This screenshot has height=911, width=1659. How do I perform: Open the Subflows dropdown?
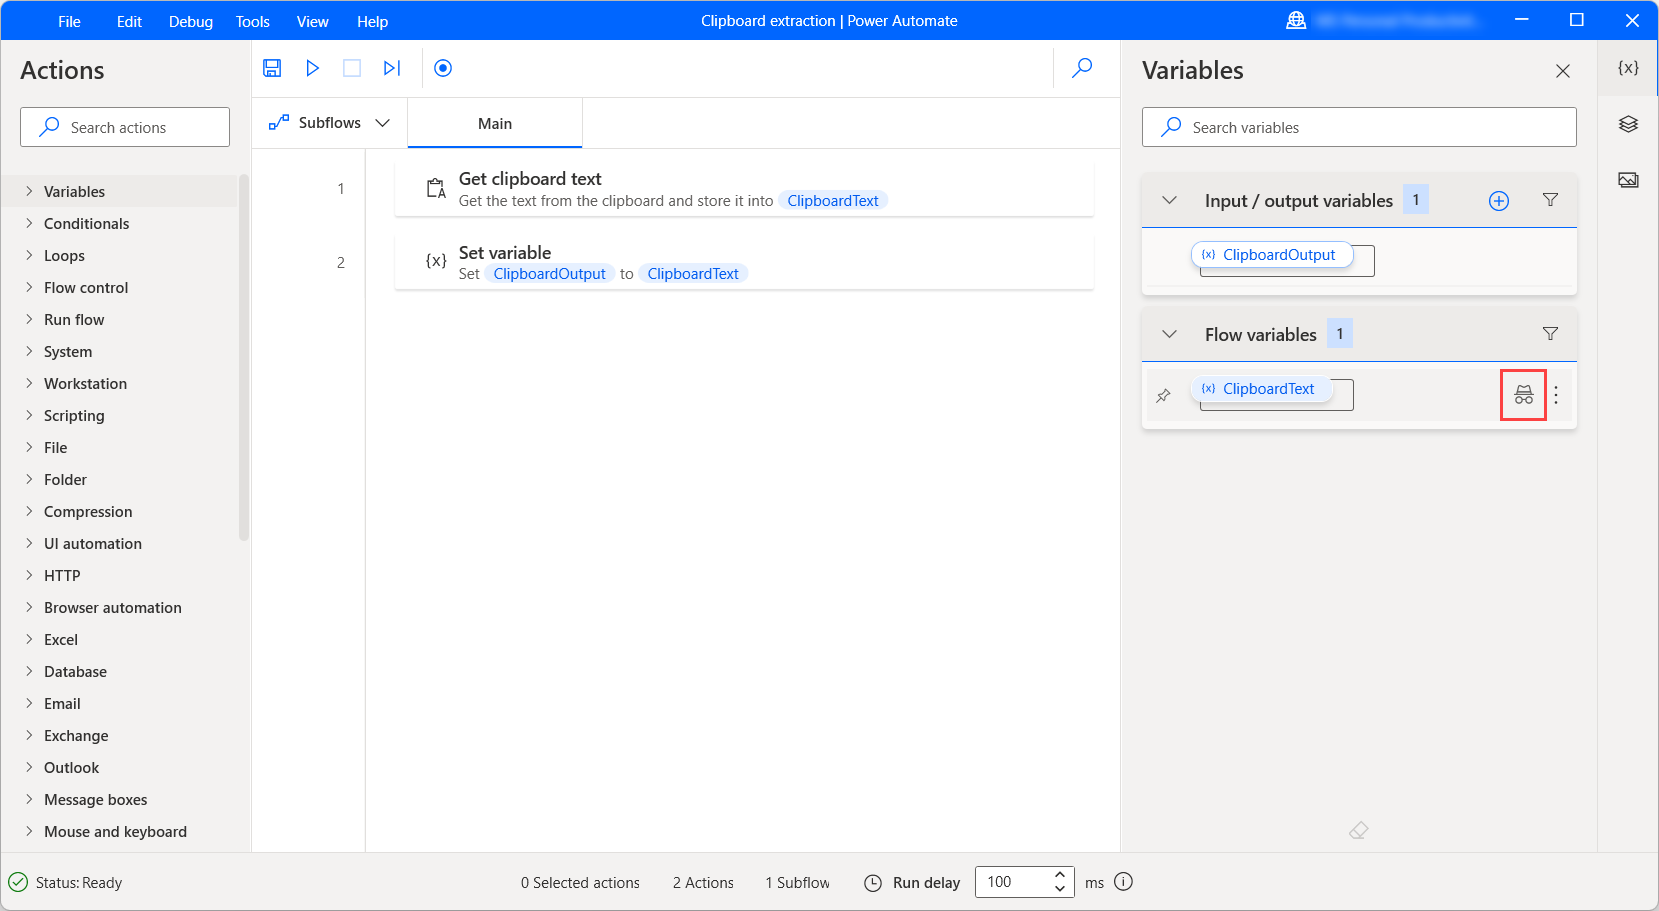point(329,123)
